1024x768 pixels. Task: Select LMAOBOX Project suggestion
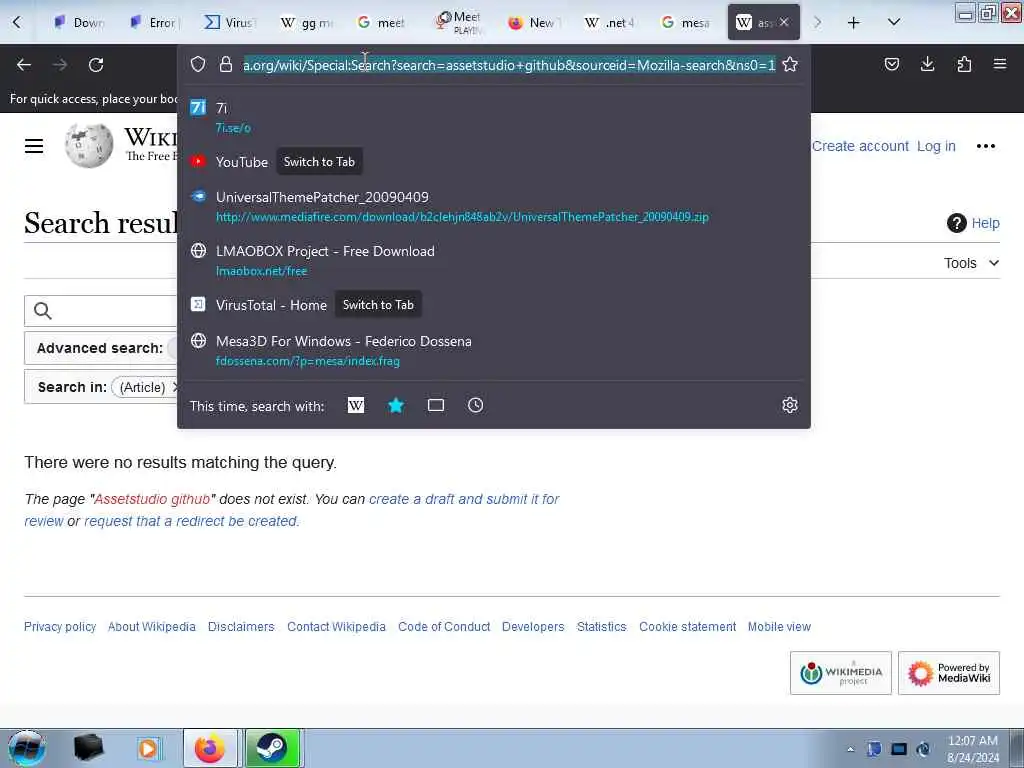point(494,261)
